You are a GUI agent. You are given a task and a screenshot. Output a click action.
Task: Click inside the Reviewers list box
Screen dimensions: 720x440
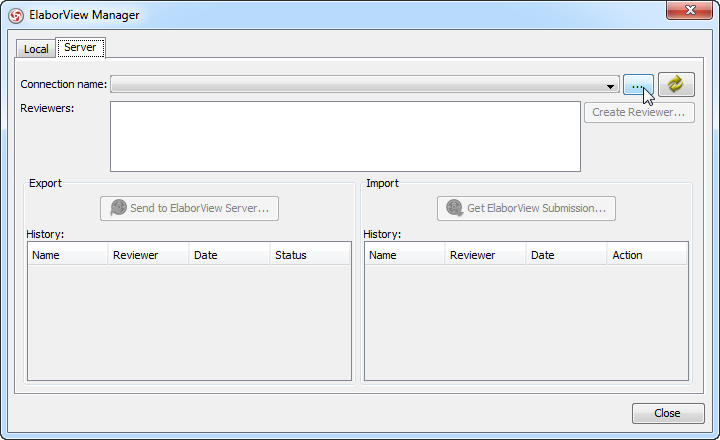[x=345, y=136]
